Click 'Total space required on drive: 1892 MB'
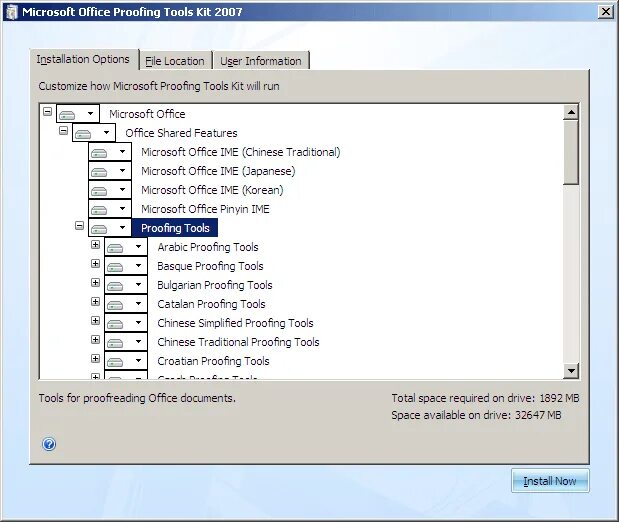 click(485, 398)
